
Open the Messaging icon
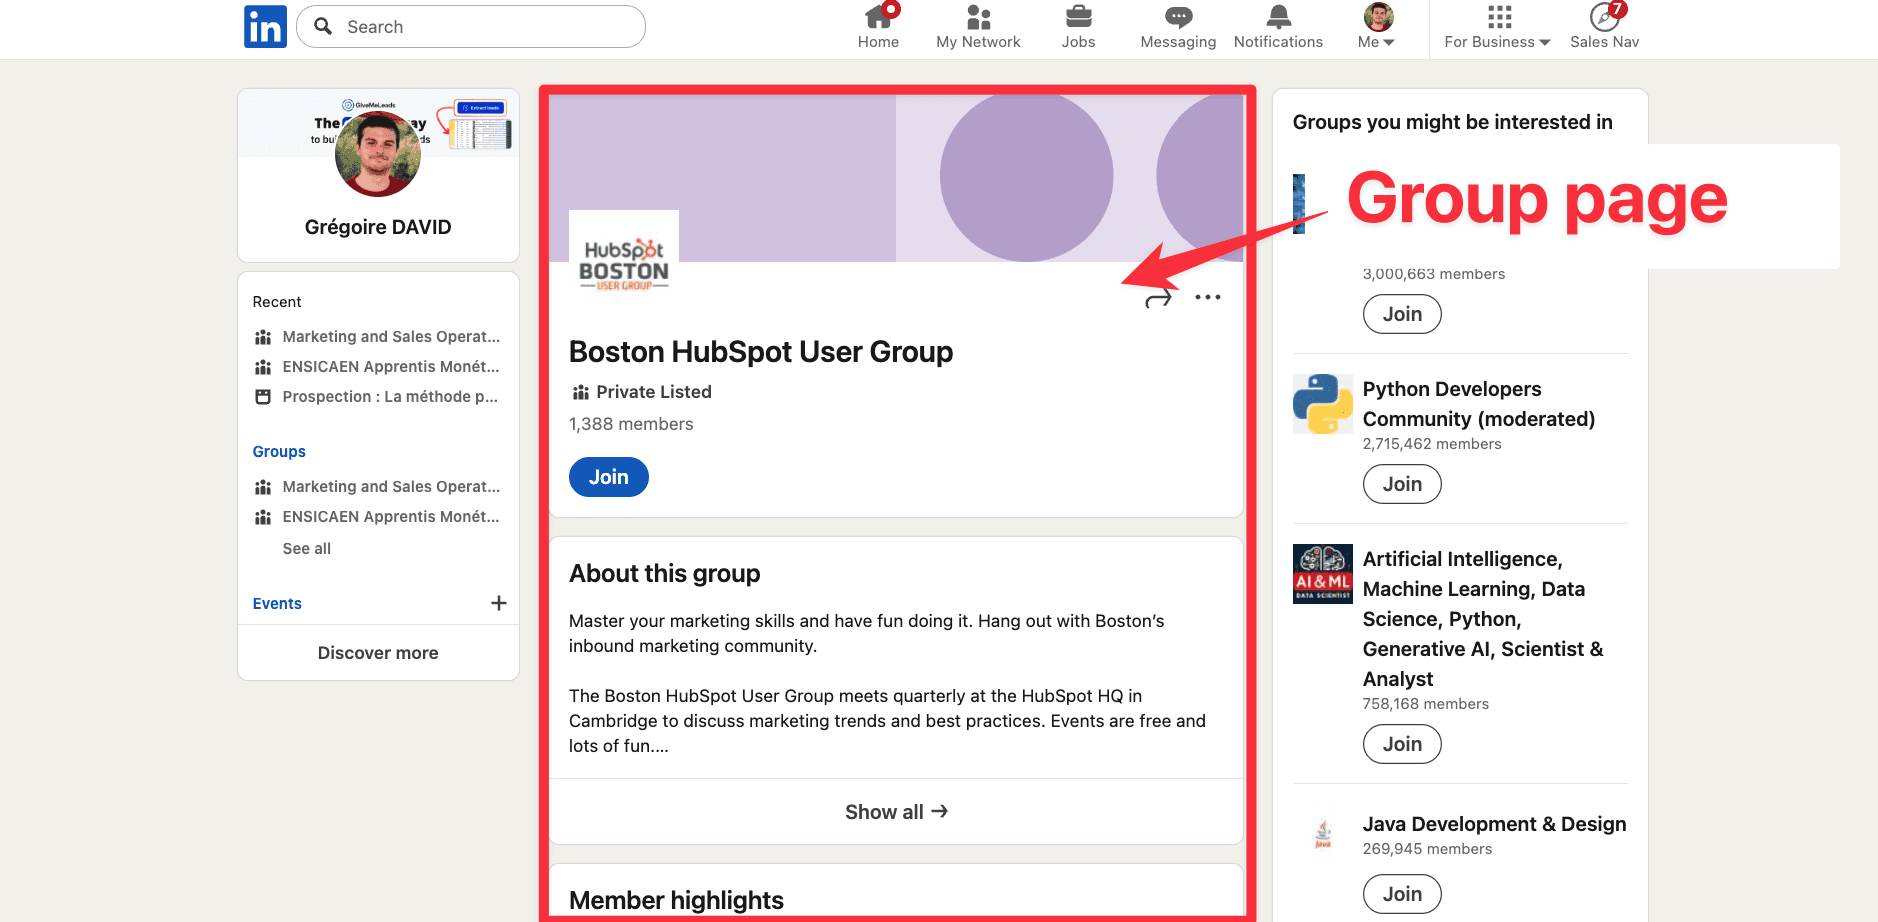(1177, 16)
